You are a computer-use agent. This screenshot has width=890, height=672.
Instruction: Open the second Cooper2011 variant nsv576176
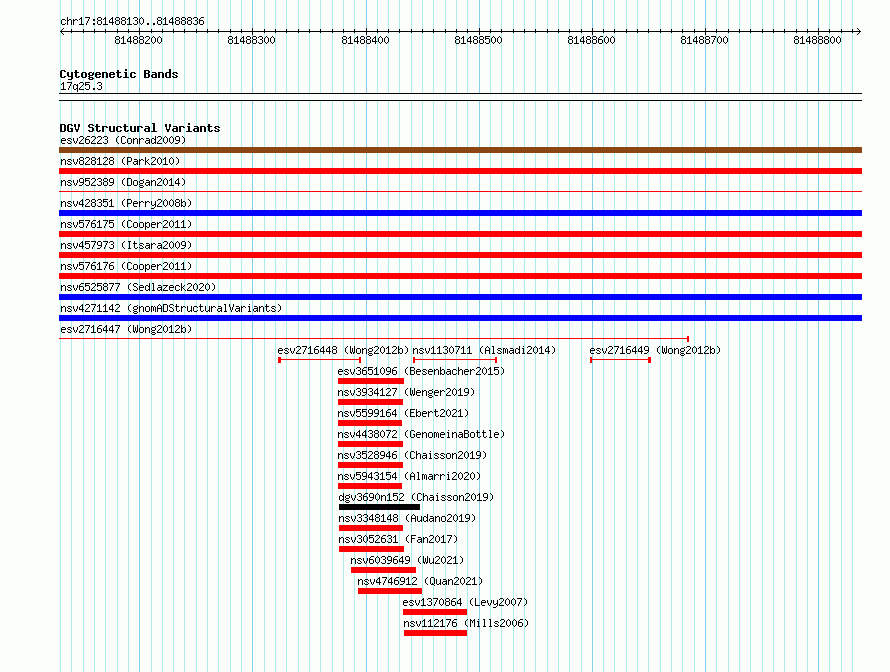[126, 266]
